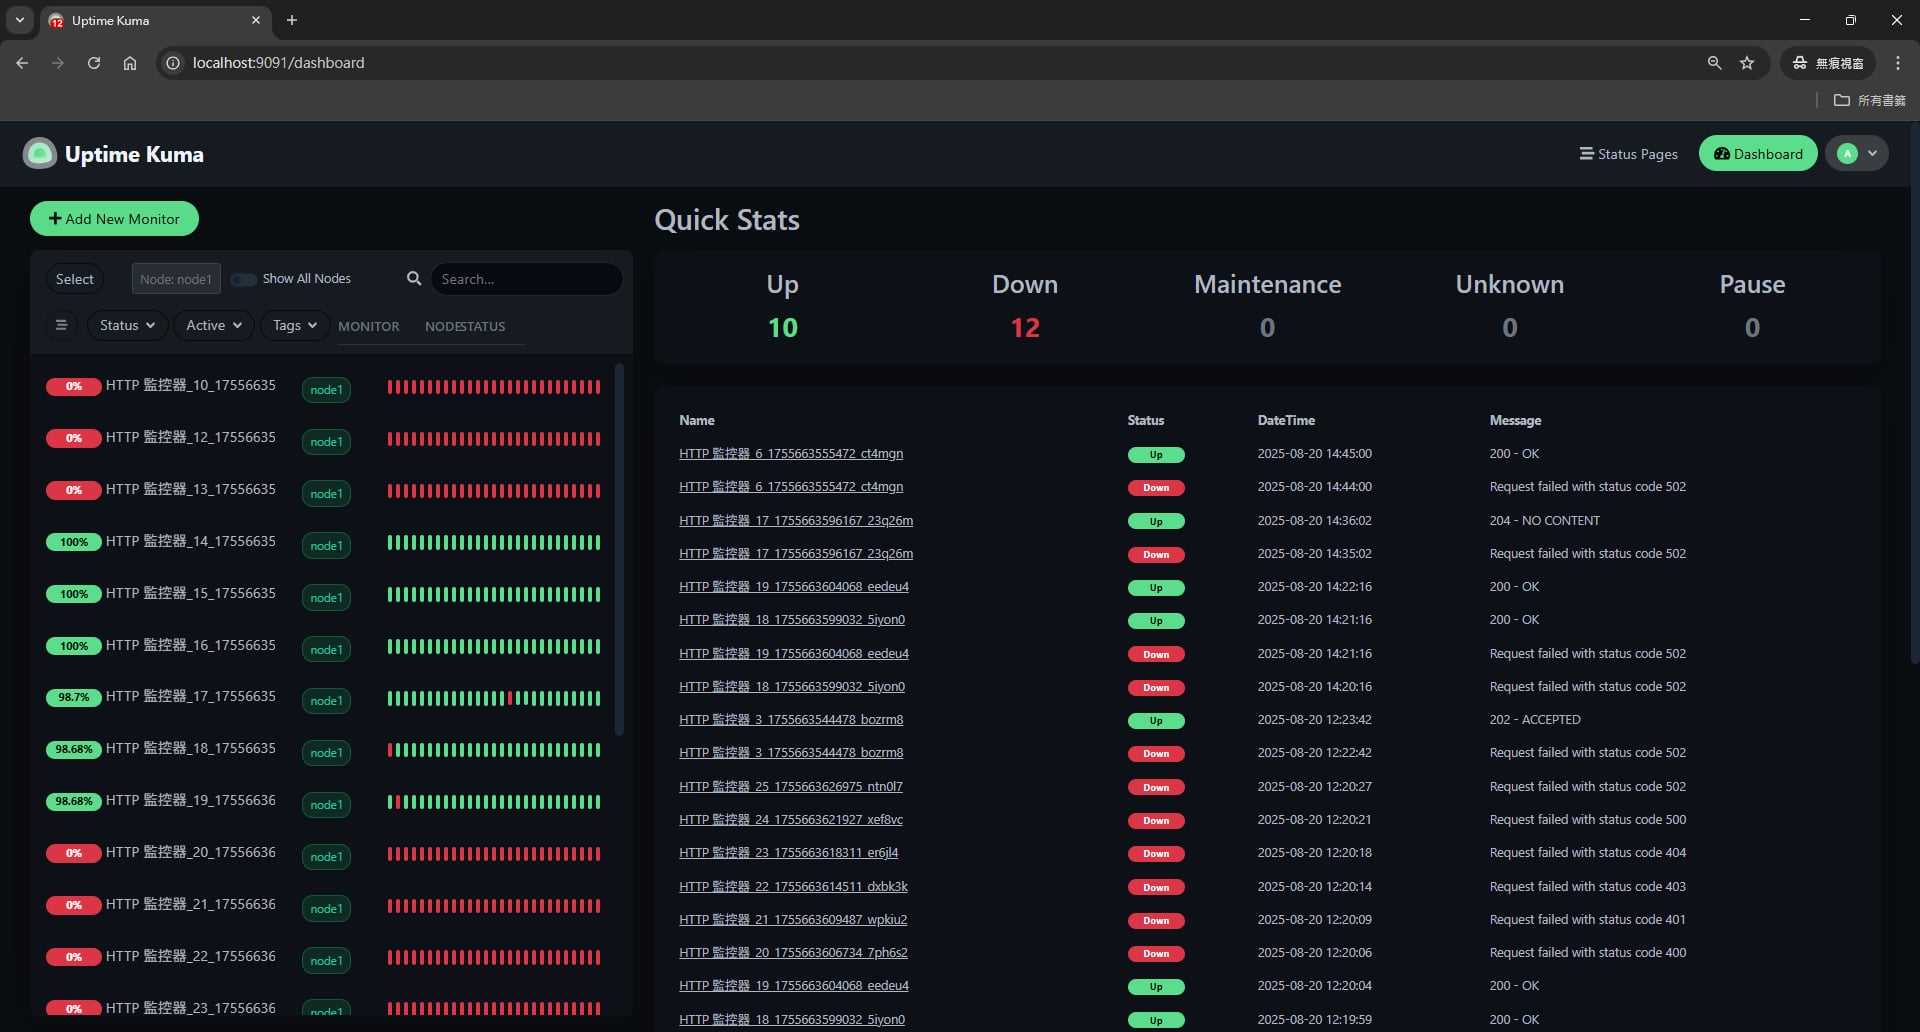The height and width of the screenshot is (1032, 1920).
Task: Enable the Show All Nodes toggle
Action: pos(243,279)
